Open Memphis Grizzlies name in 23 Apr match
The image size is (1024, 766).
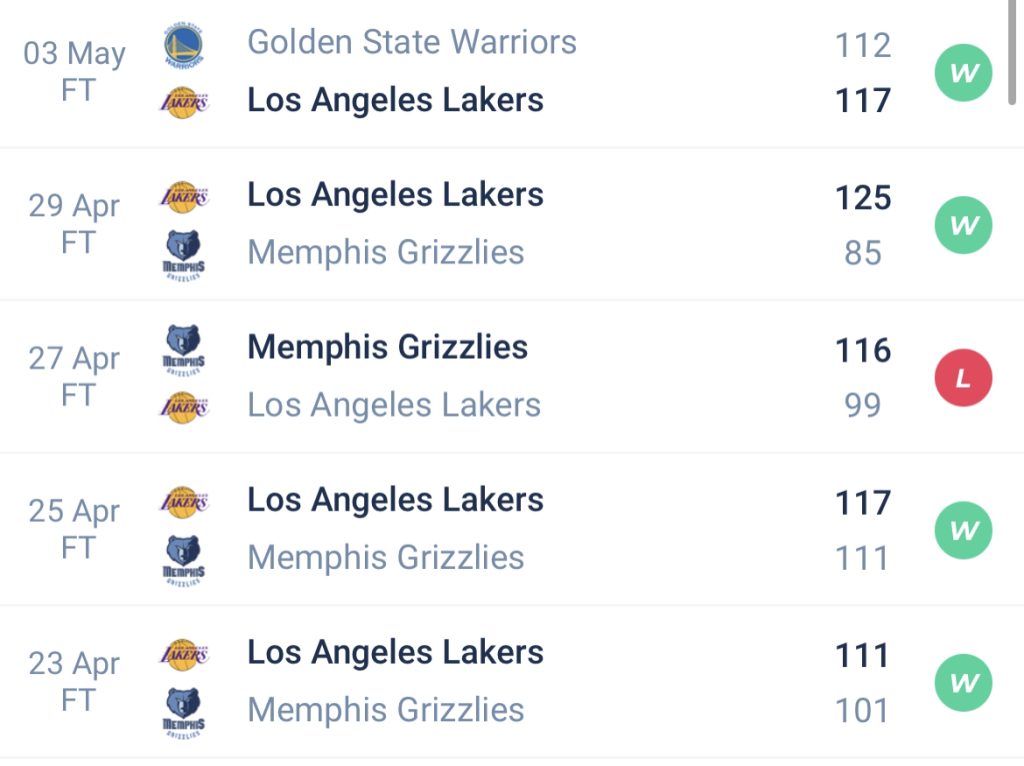(386, 710)
